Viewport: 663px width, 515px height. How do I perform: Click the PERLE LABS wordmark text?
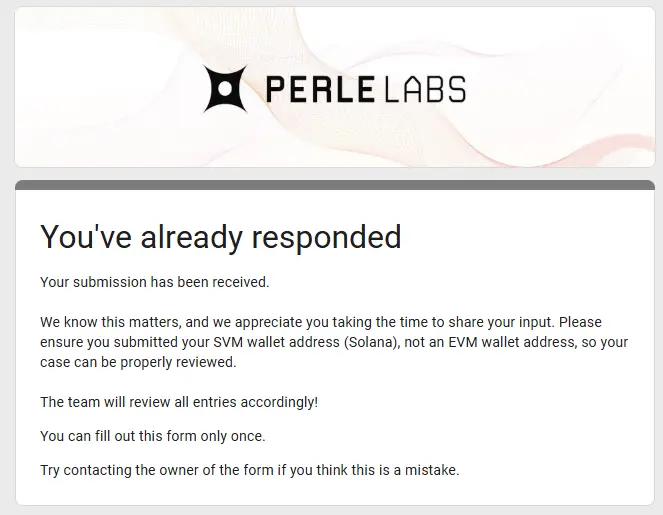pos(366,89)
